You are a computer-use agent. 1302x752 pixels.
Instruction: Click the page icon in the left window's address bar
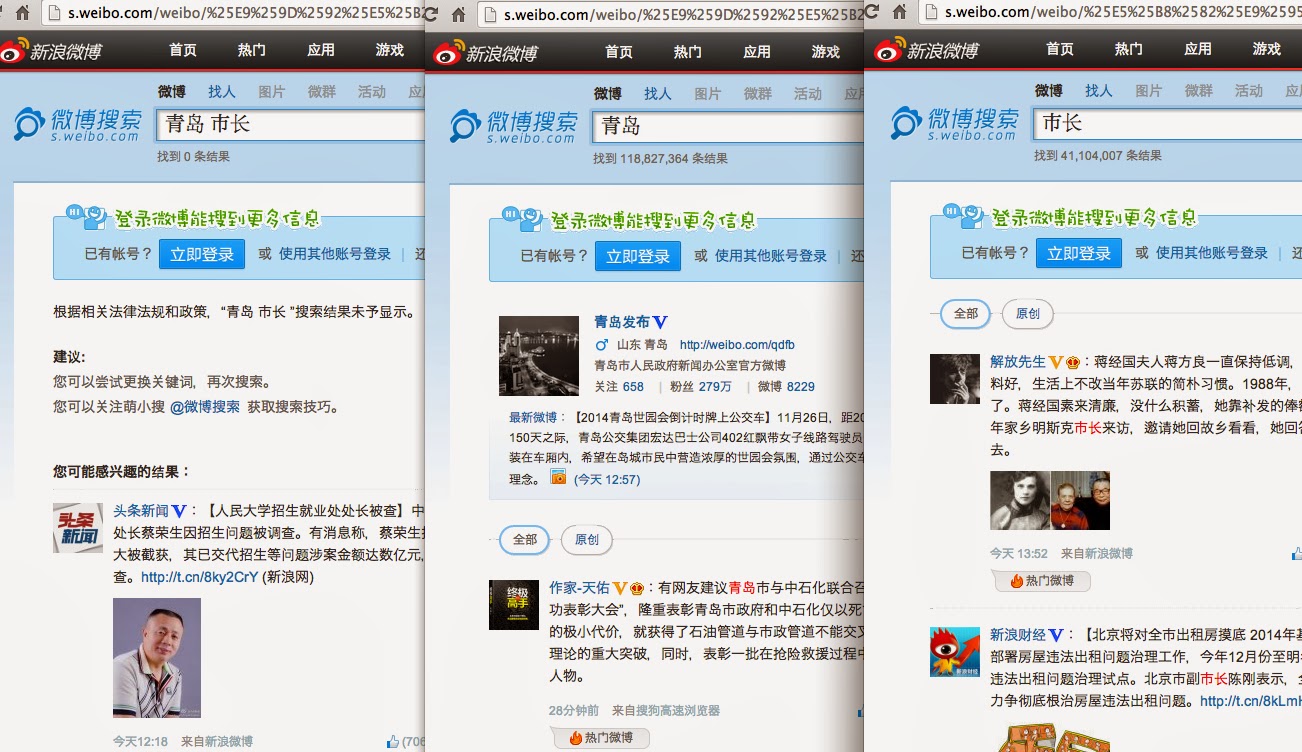click(x=56, y=13)
